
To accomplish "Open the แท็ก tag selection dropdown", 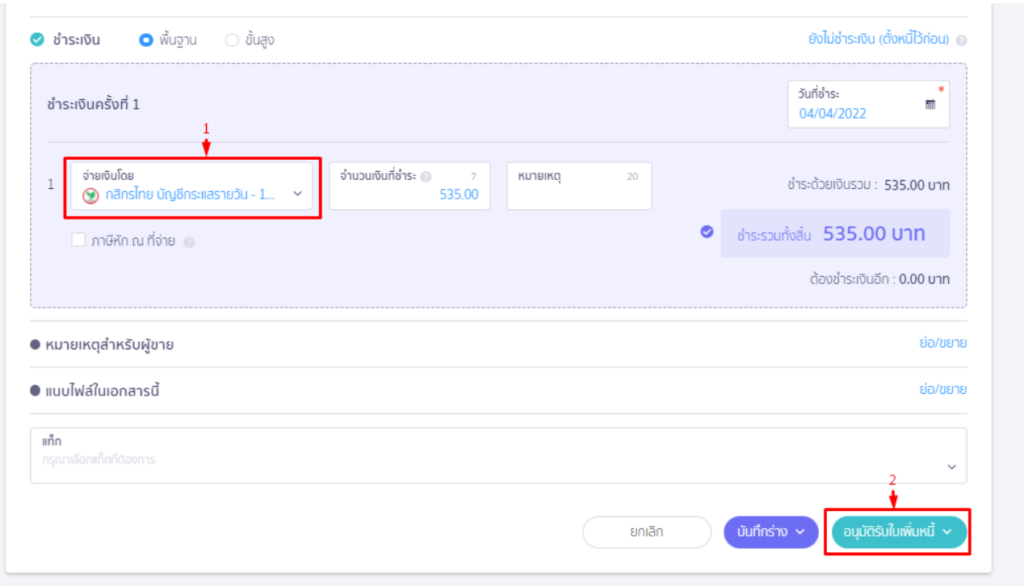I will coord(498,455).
